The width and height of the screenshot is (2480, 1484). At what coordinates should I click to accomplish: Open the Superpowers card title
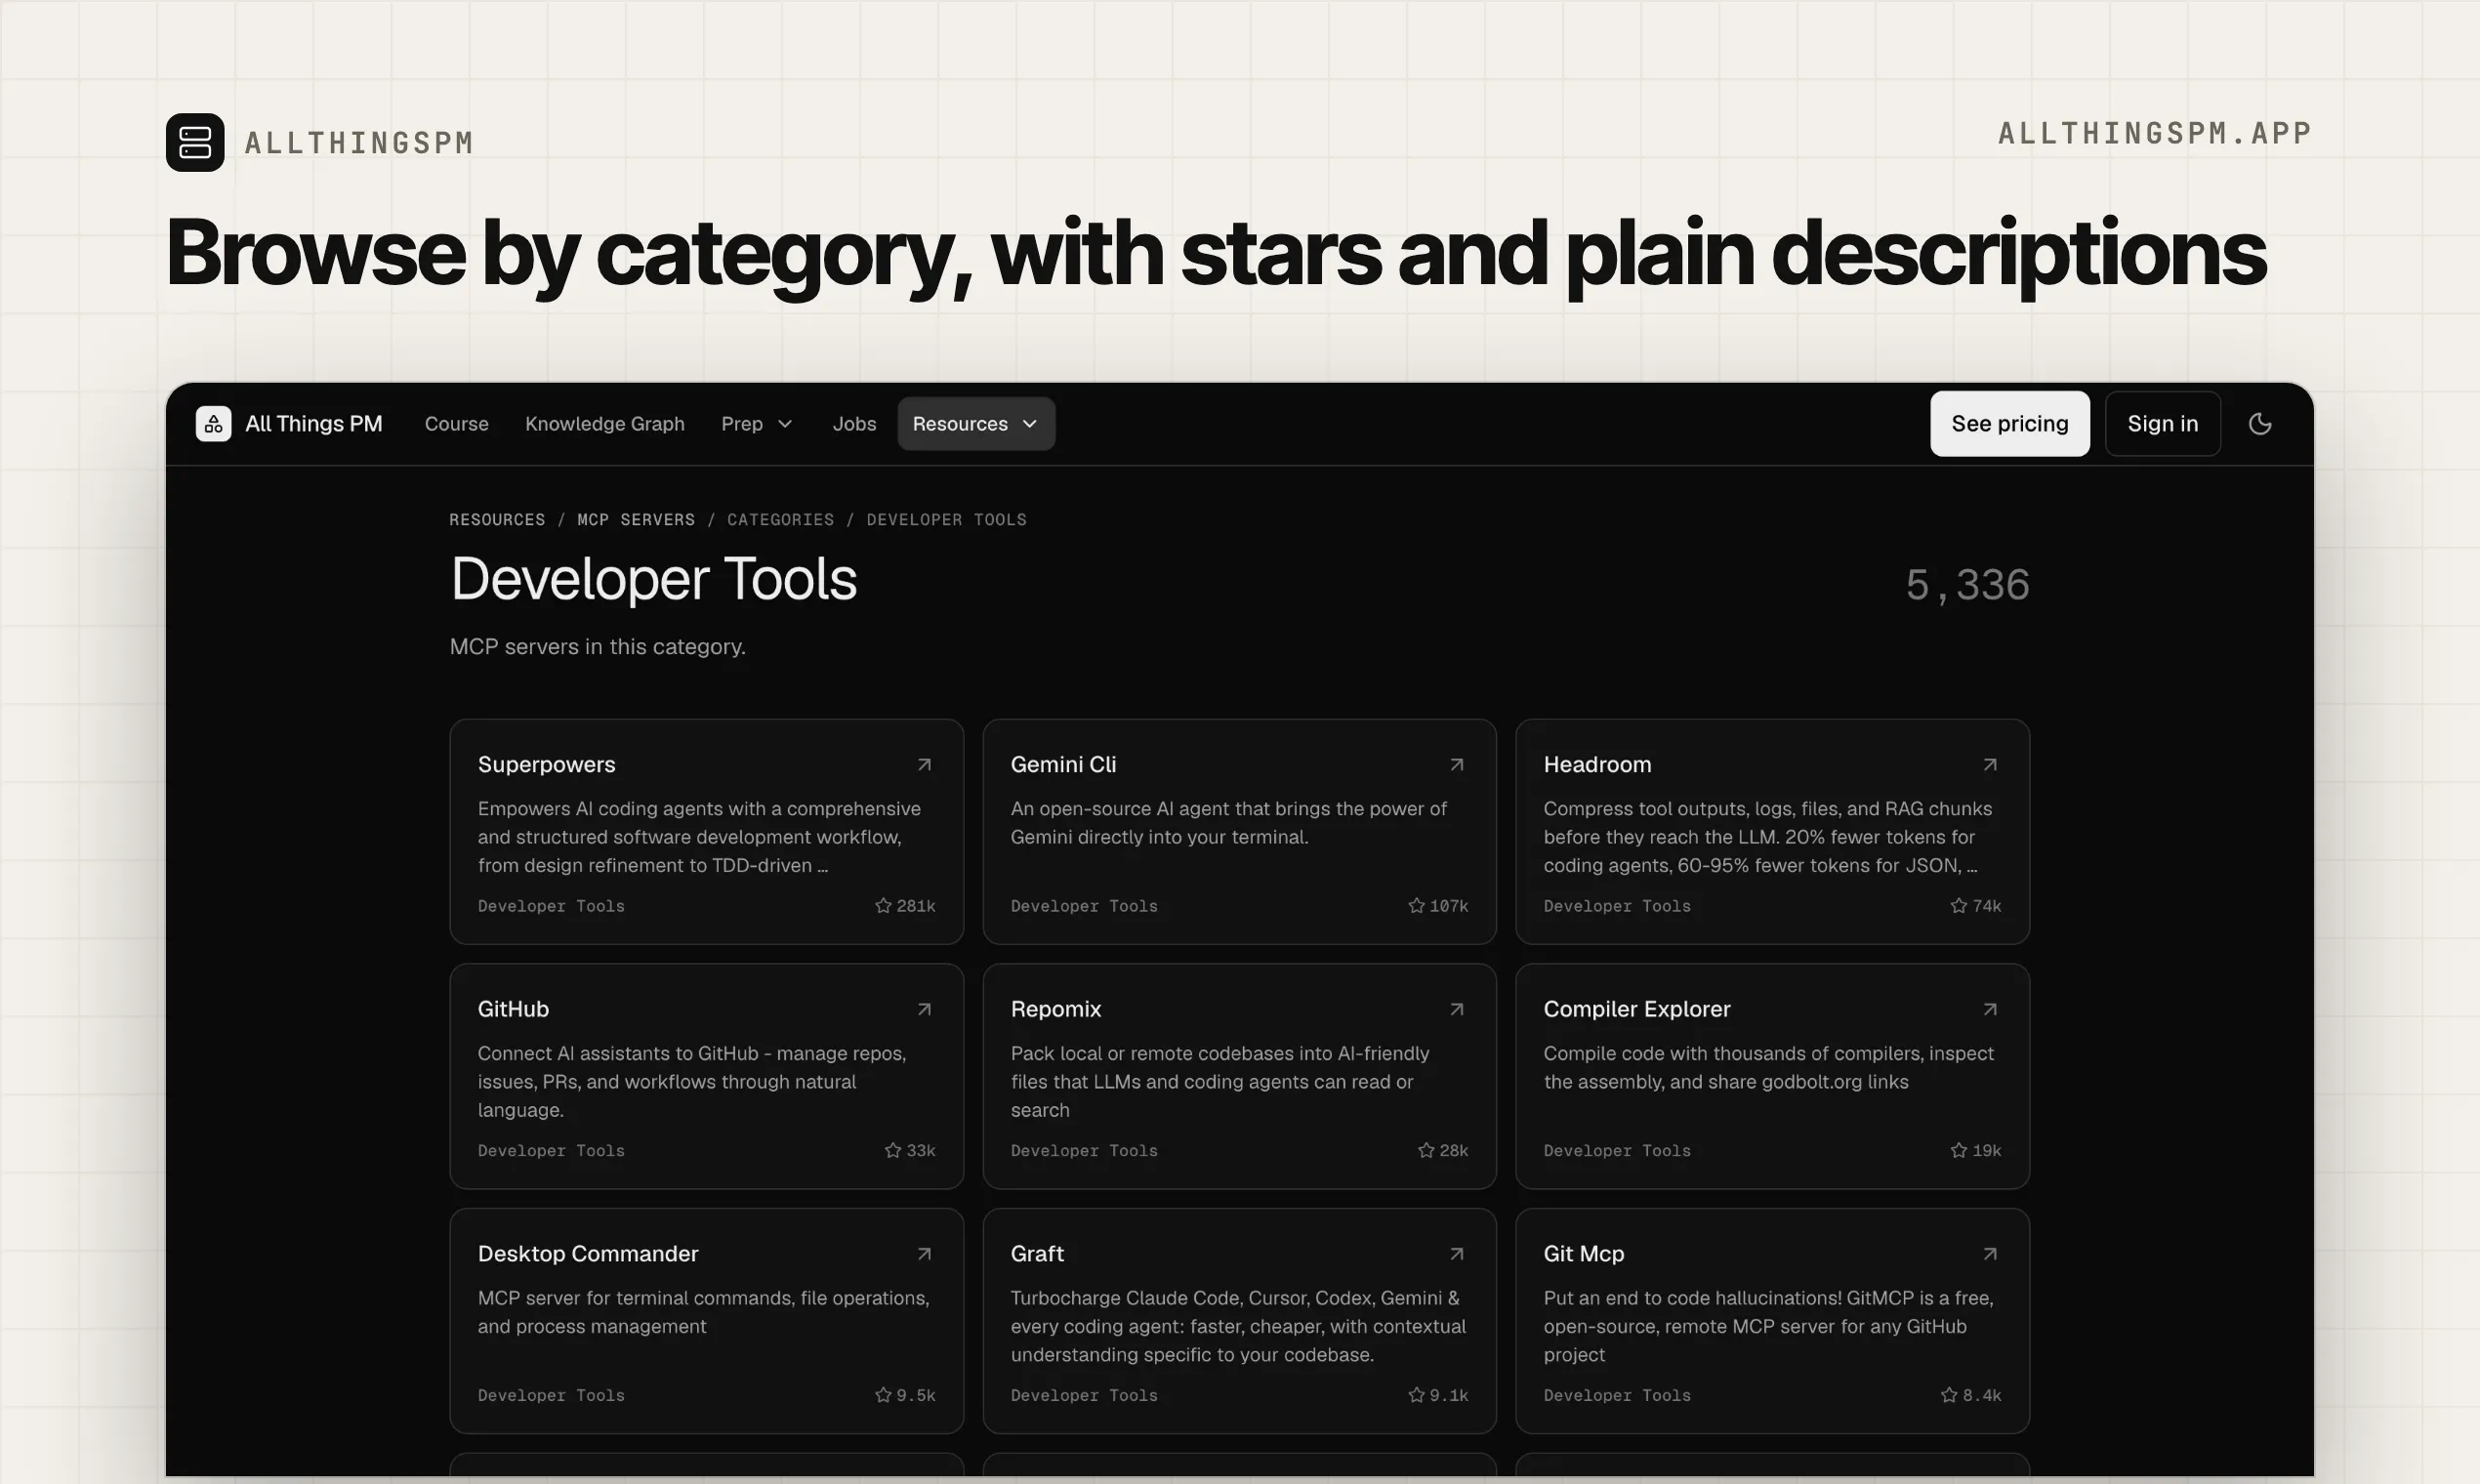pos(547,765)
